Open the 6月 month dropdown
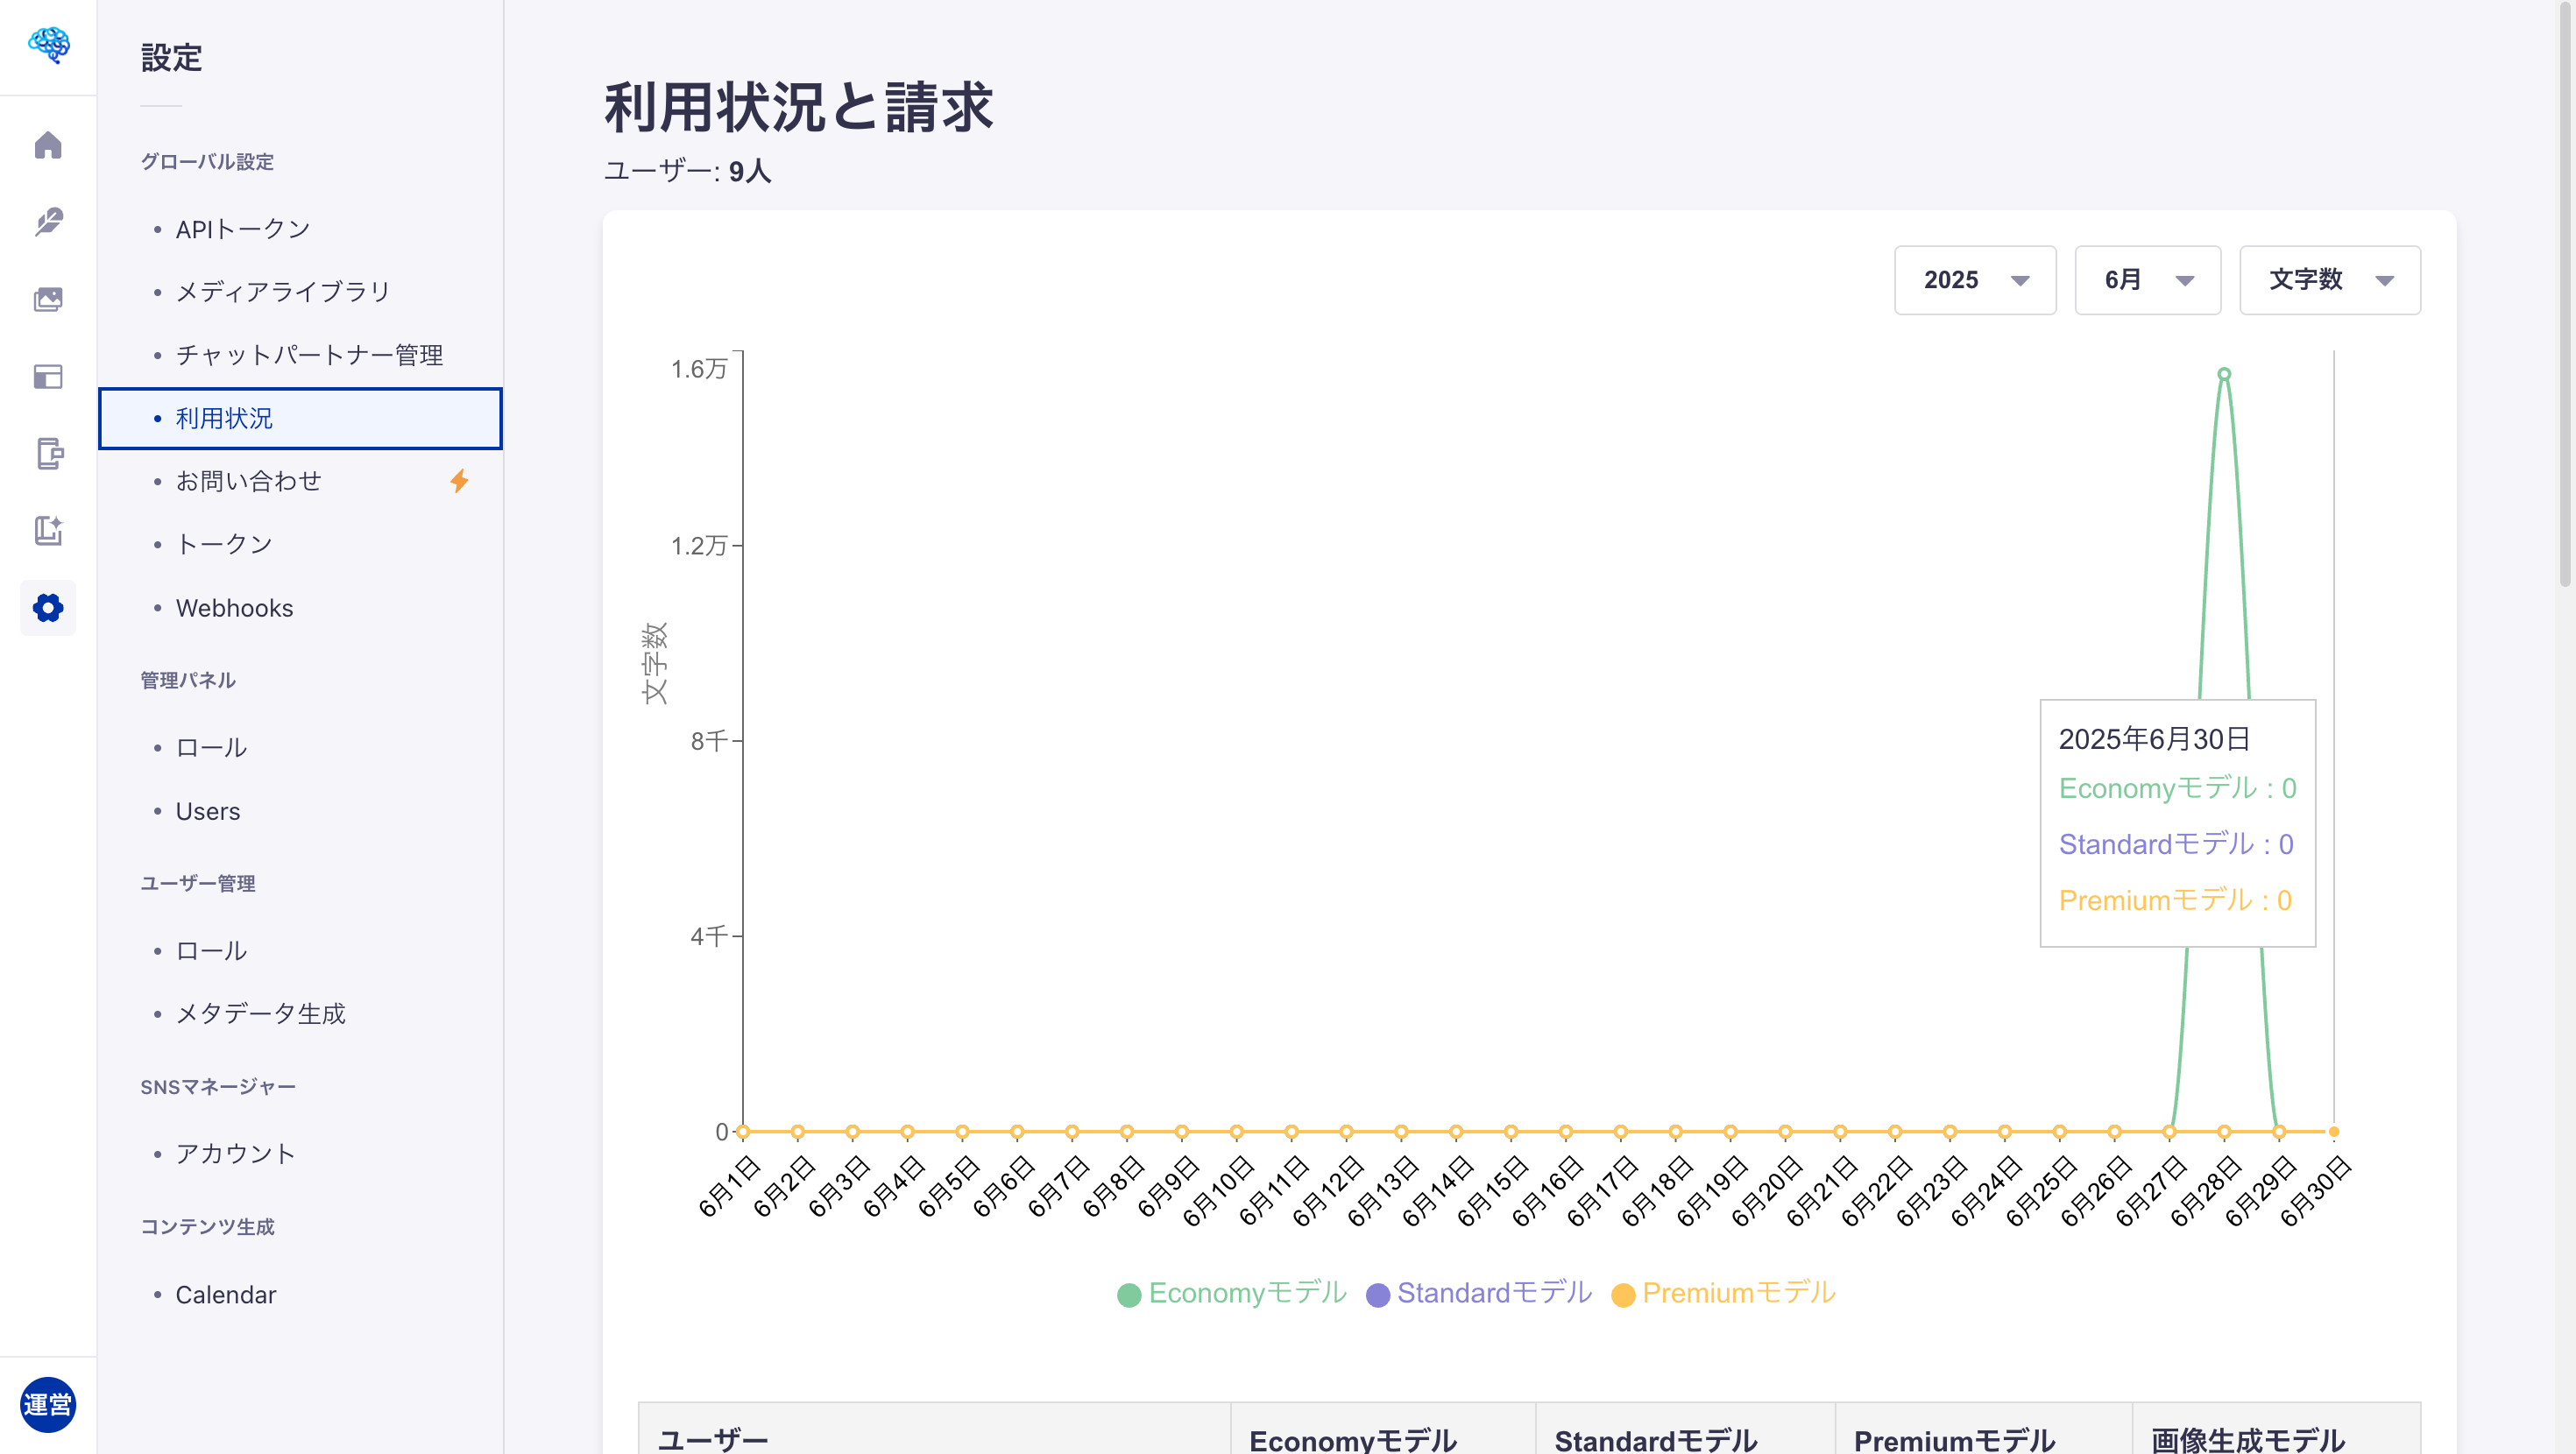Viewport: 2576px width, 1454px height. point(2147,280)
